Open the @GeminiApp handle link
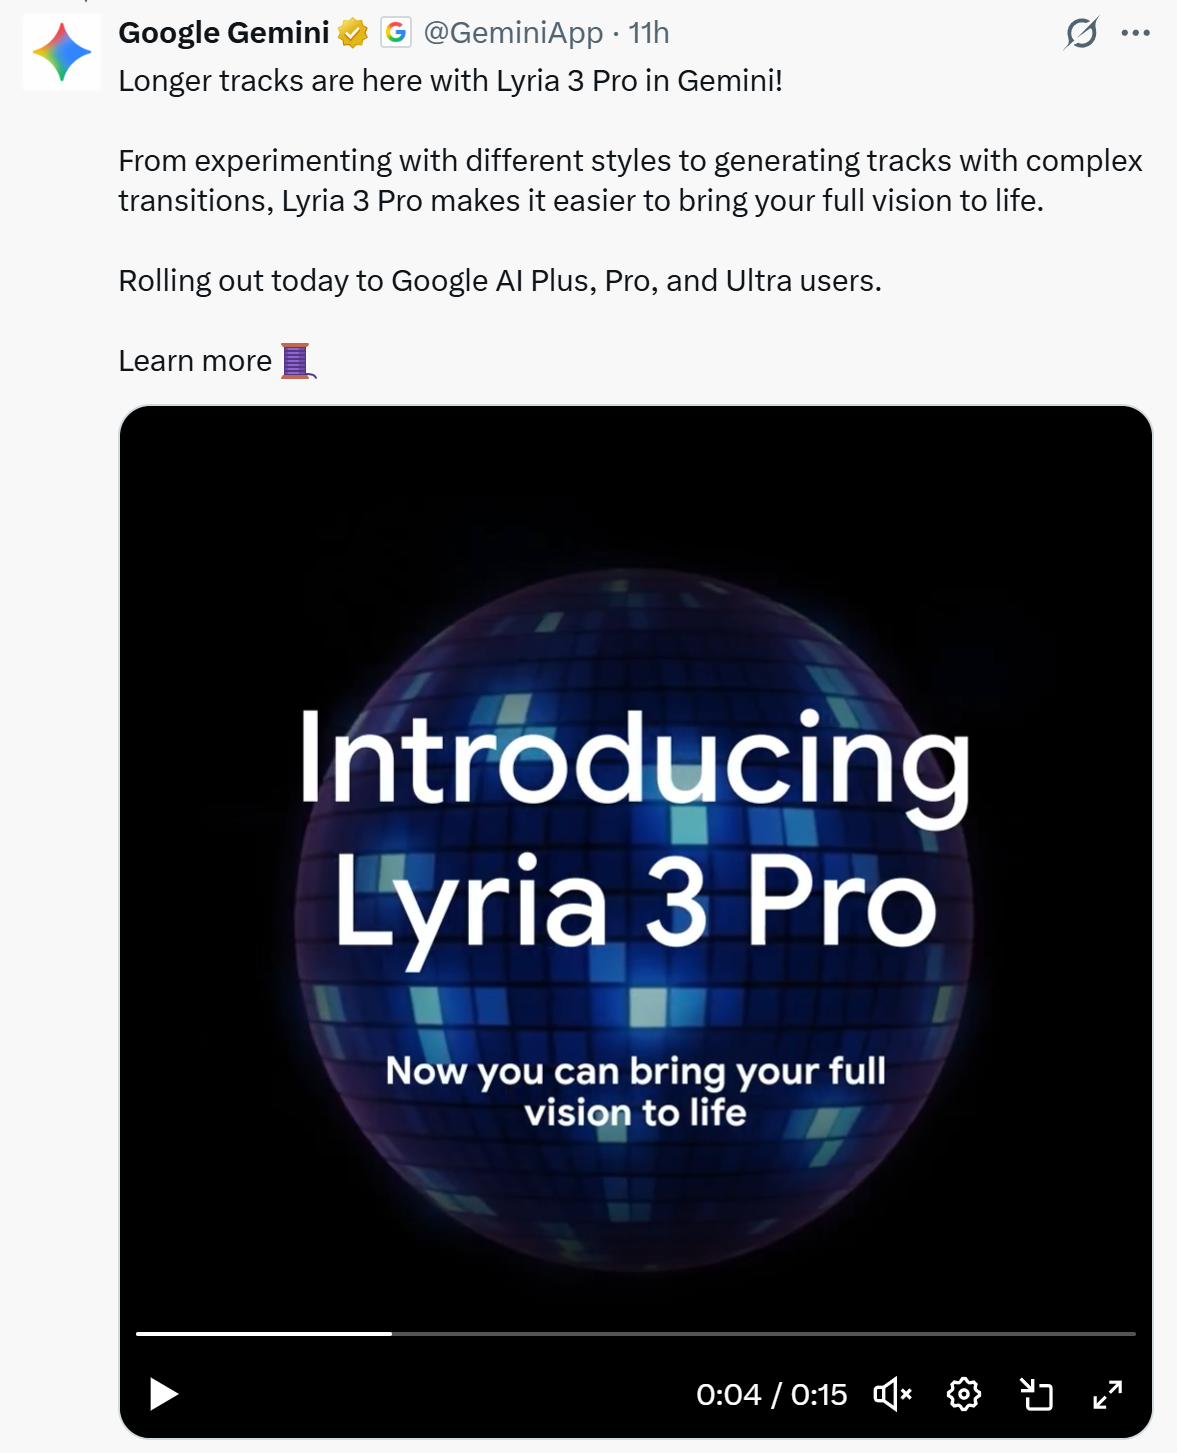The width and height of the screenshot is (1177, 1453). pos(513,33)
